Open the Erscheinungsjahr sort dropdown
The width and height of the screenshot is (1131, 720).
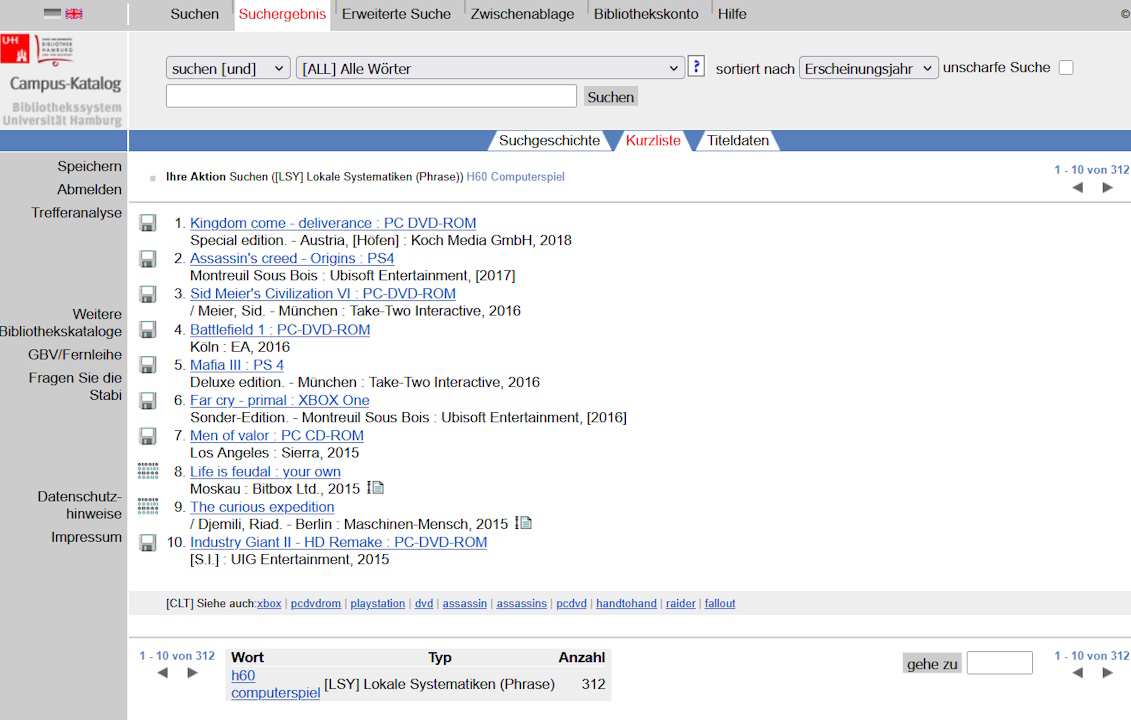tap(868, 69)
